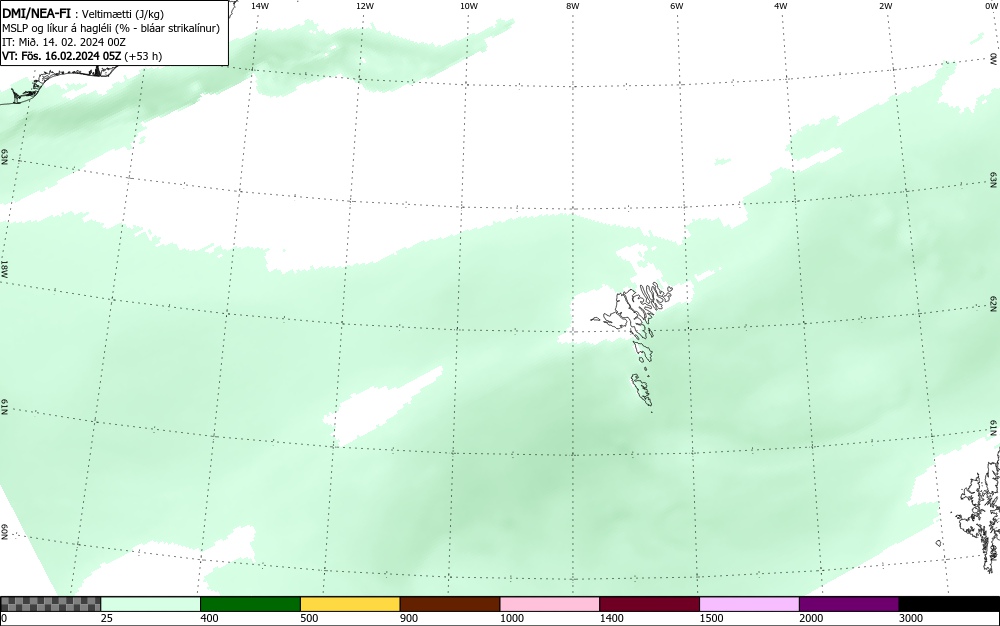Click the 12W longitude label
The width and height of the screenshot is (1000, 626).
coord(365,6)
